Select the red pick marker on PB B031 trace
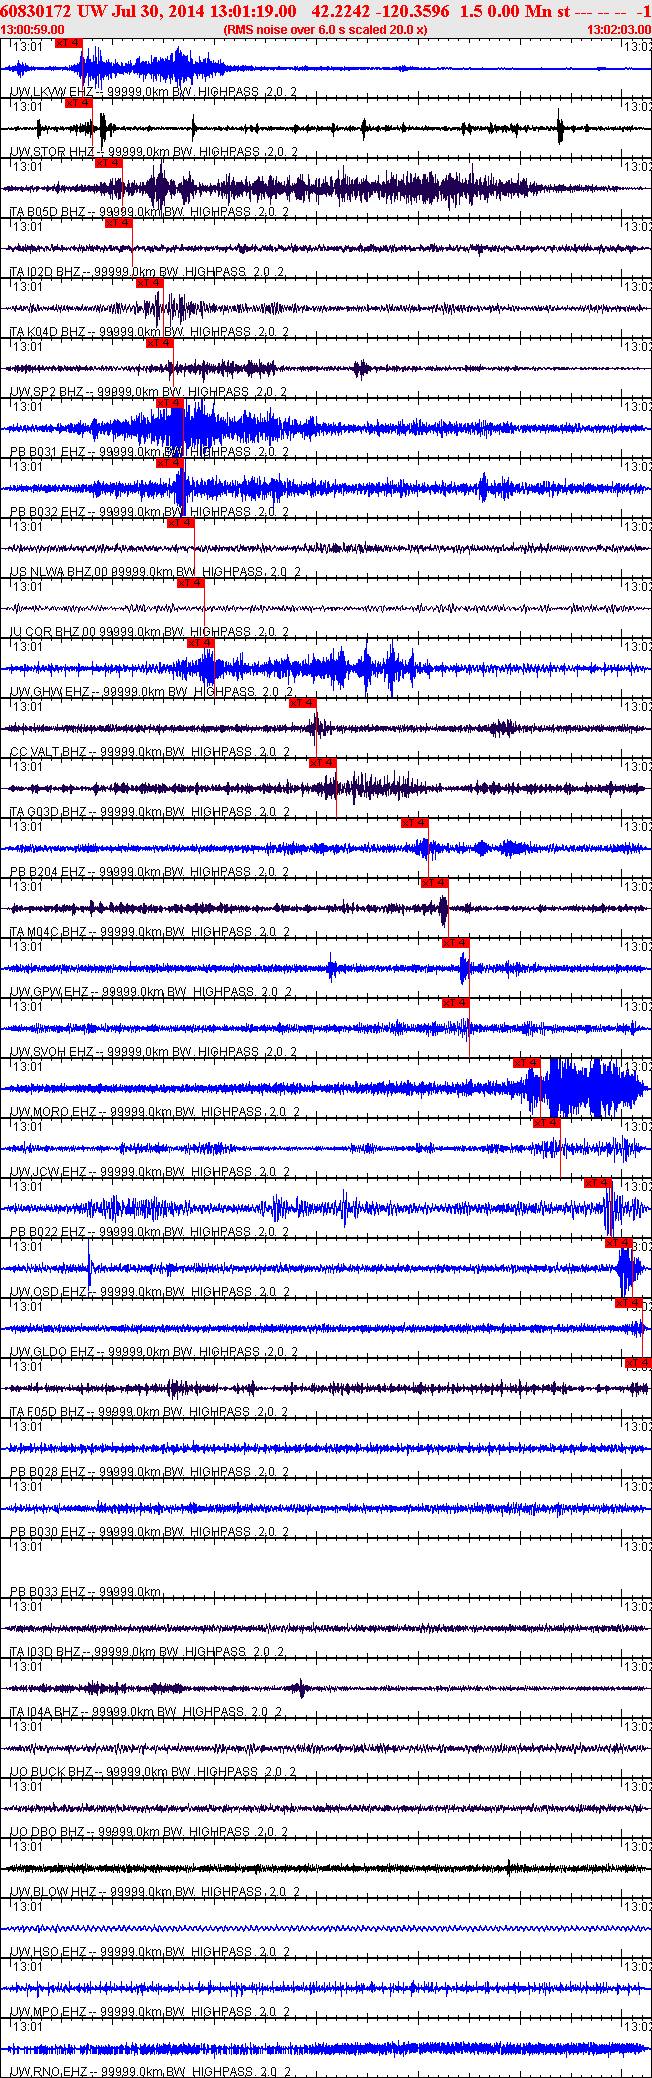The width and height of the screenshot is (652, 2078). pyautogui.click(x=170, y=403)
